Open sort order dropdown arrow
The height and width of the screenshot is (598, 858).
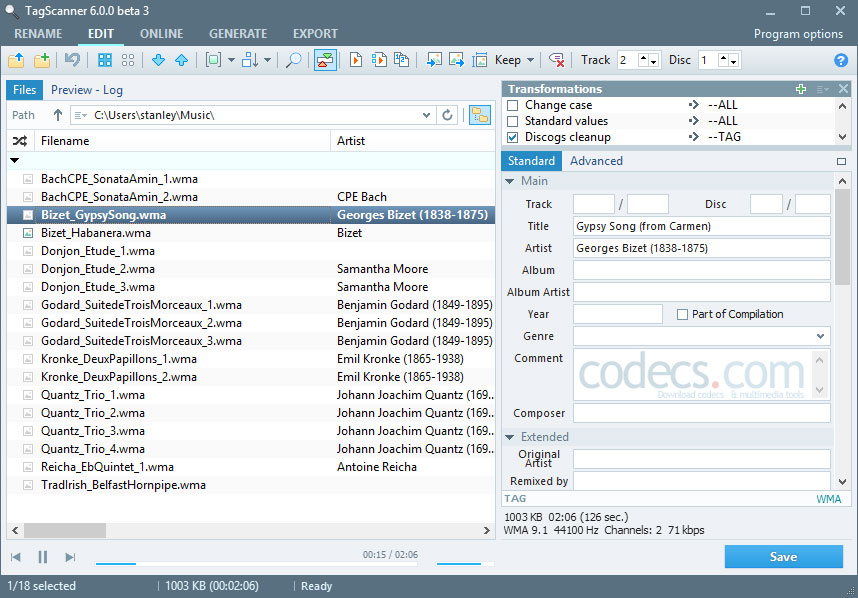point(267,60)
